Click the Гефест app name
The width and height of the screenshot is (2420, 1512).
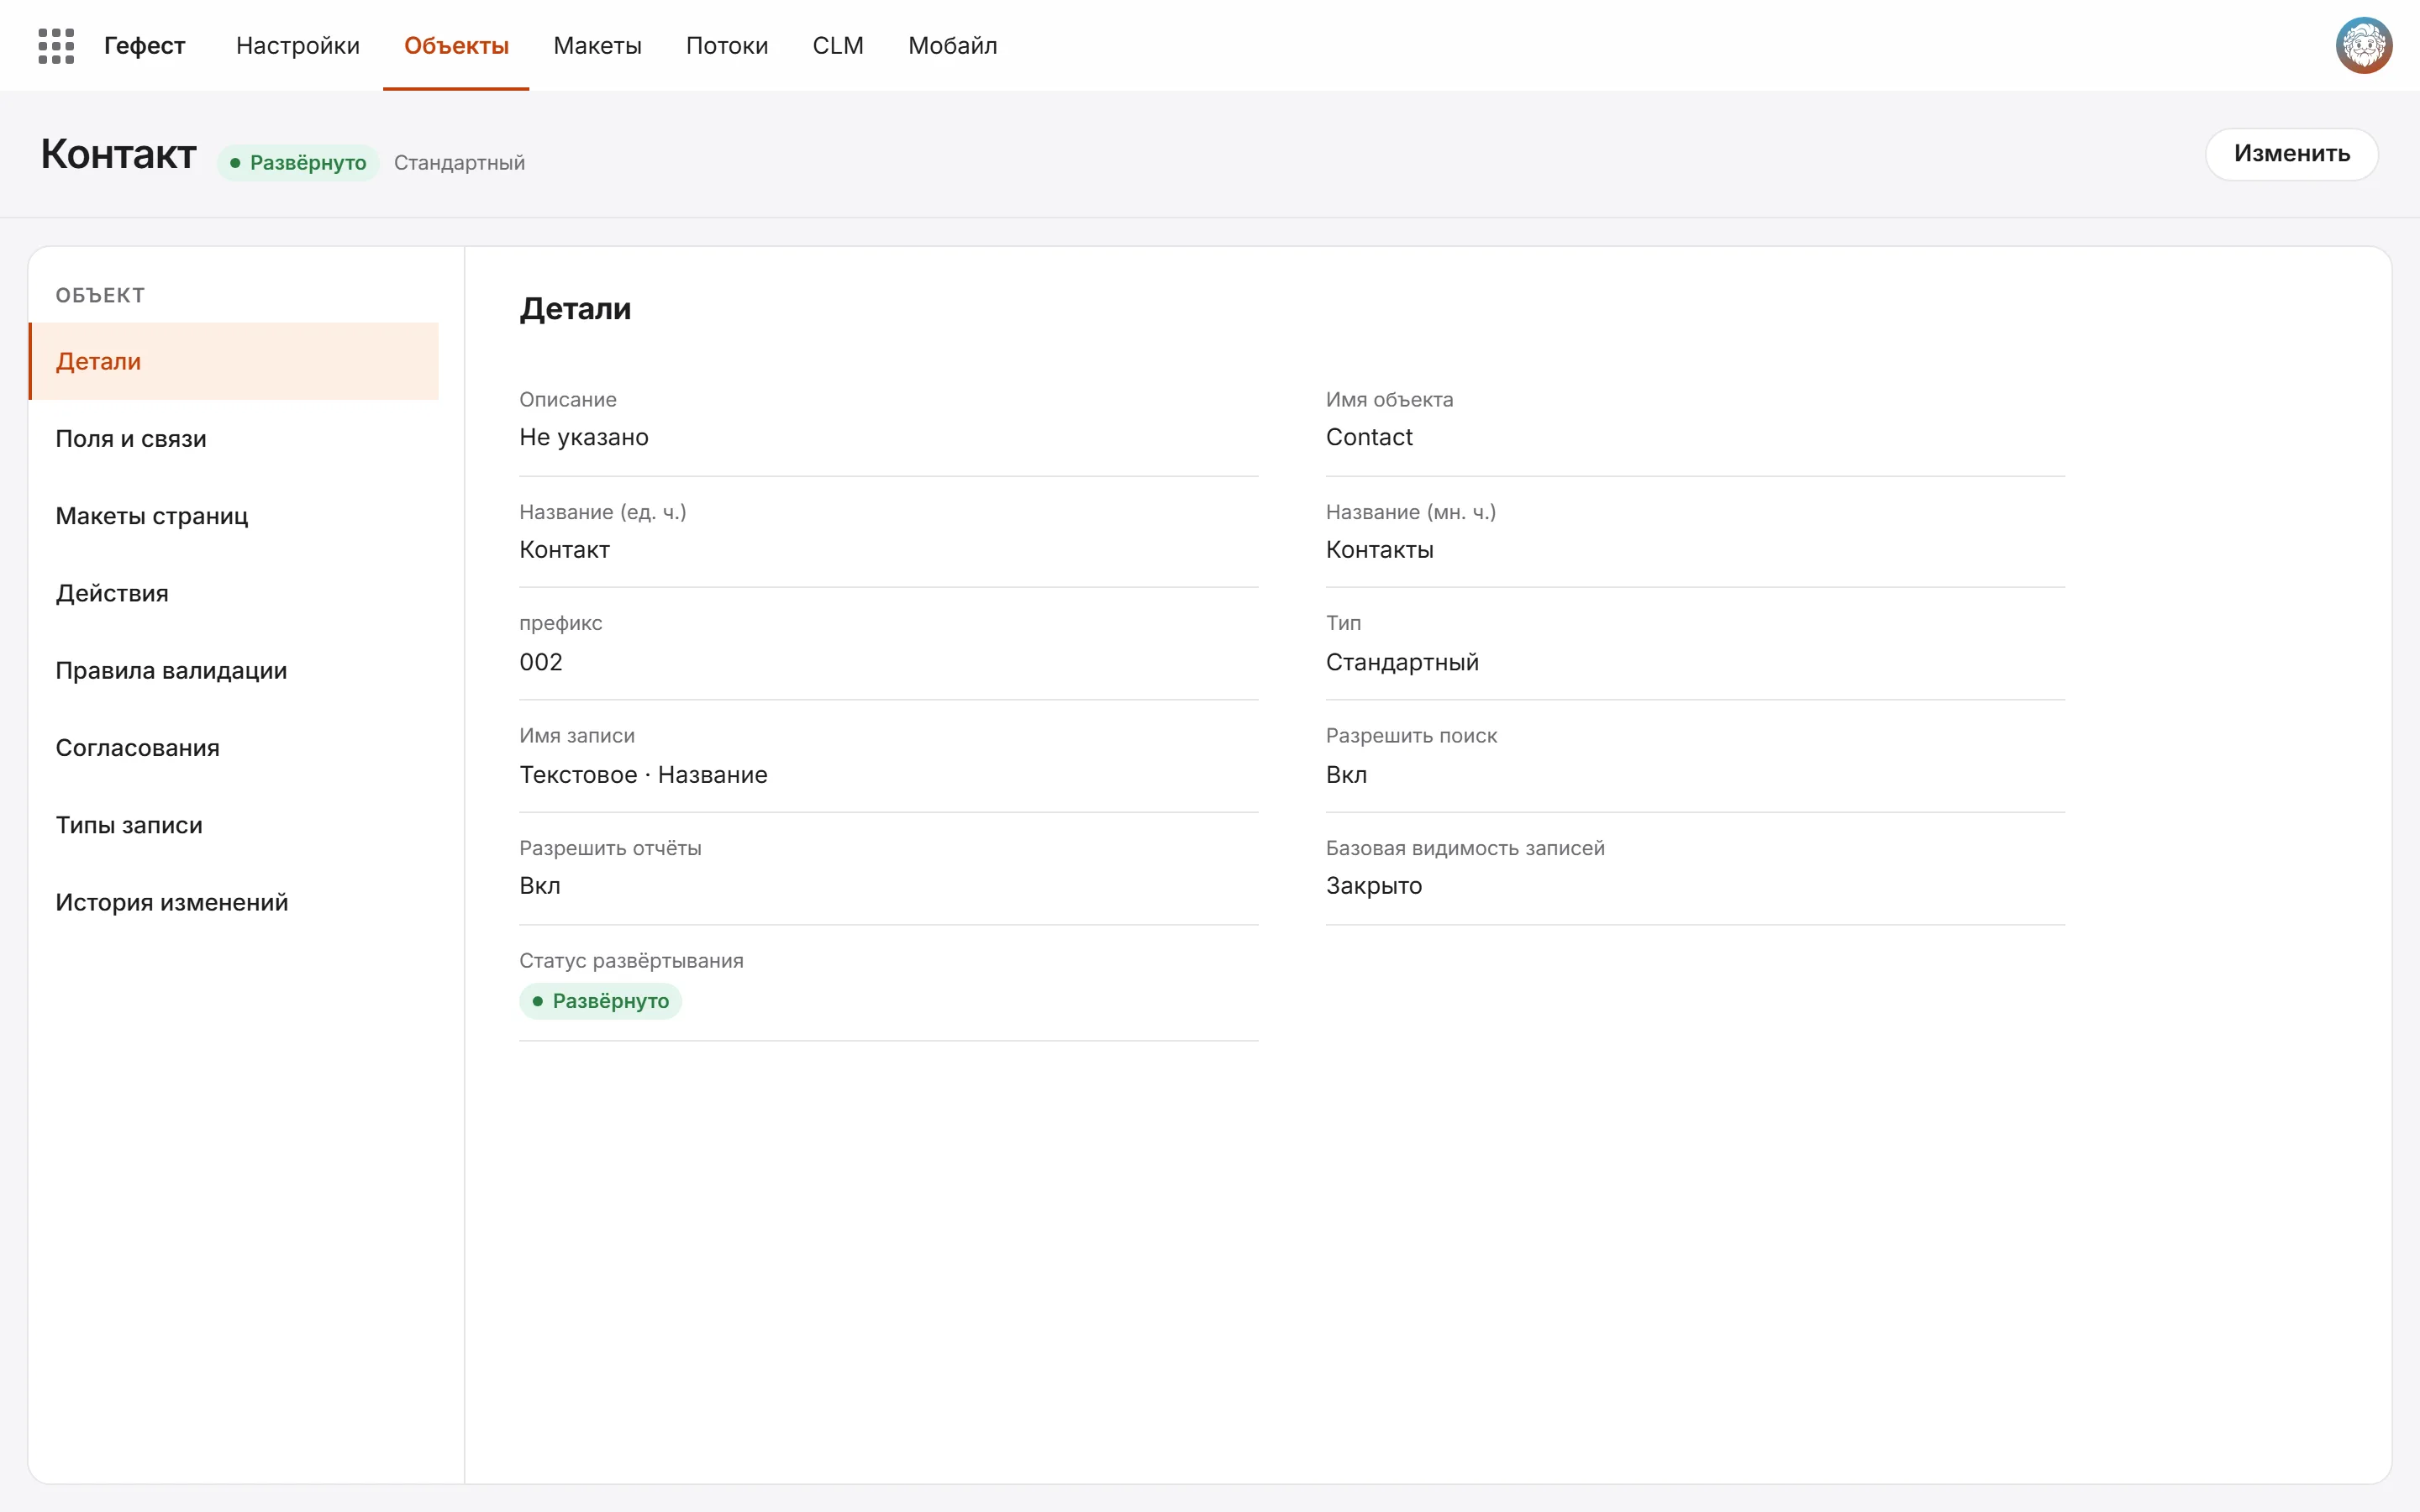click(144, 46)
